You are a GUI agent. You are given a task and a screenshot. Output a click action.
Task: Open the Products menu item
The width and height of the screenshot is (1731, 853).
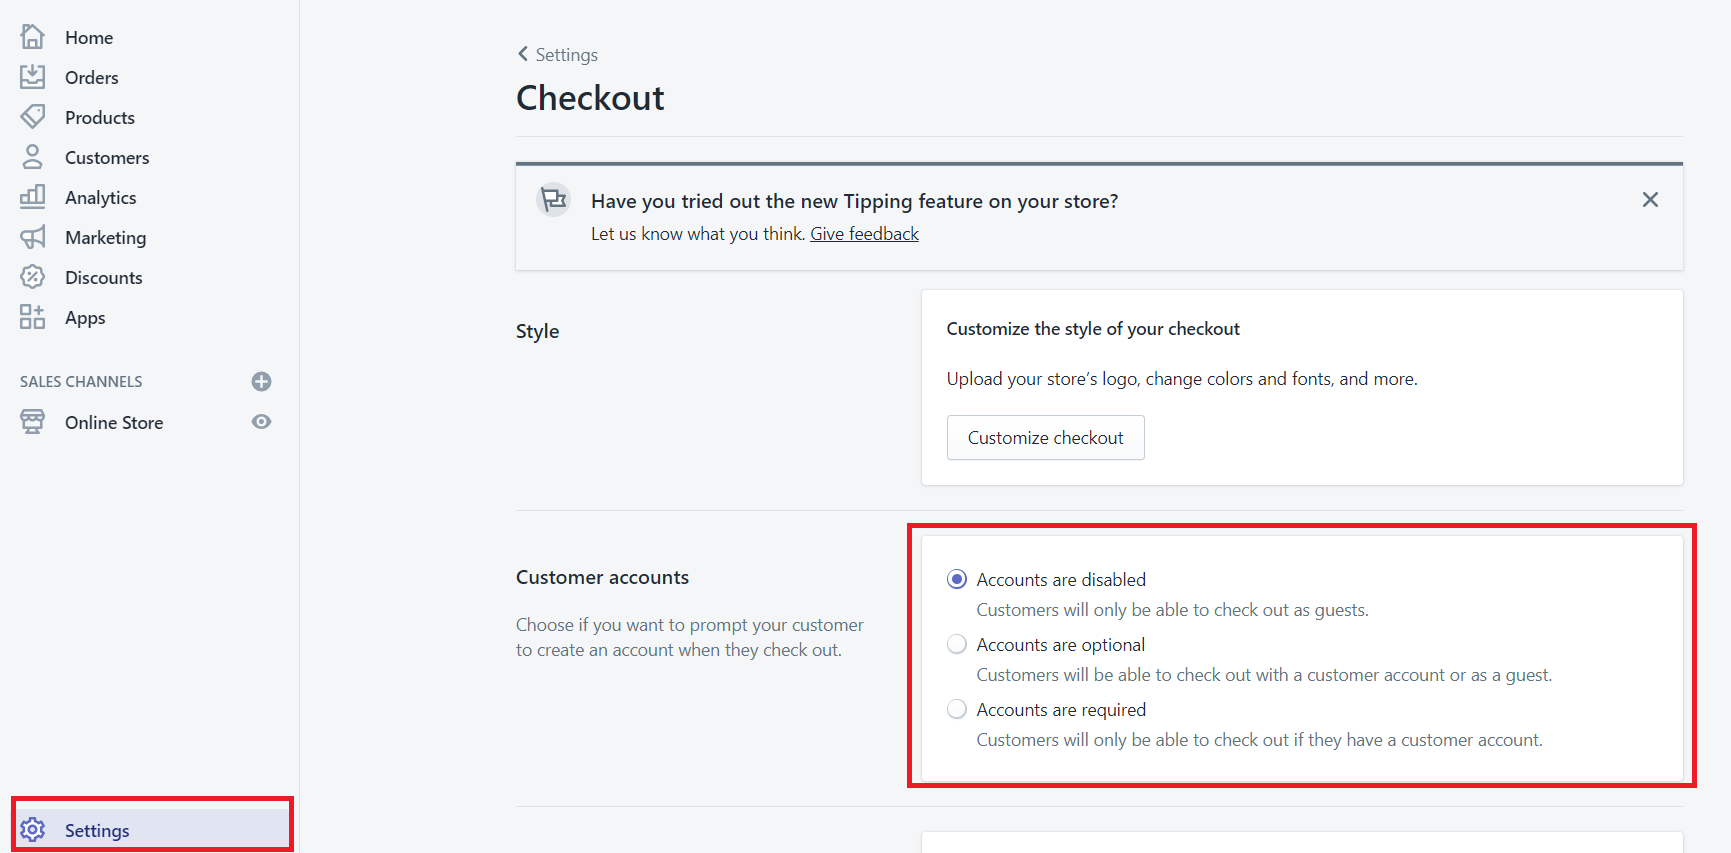click(100, 117)
